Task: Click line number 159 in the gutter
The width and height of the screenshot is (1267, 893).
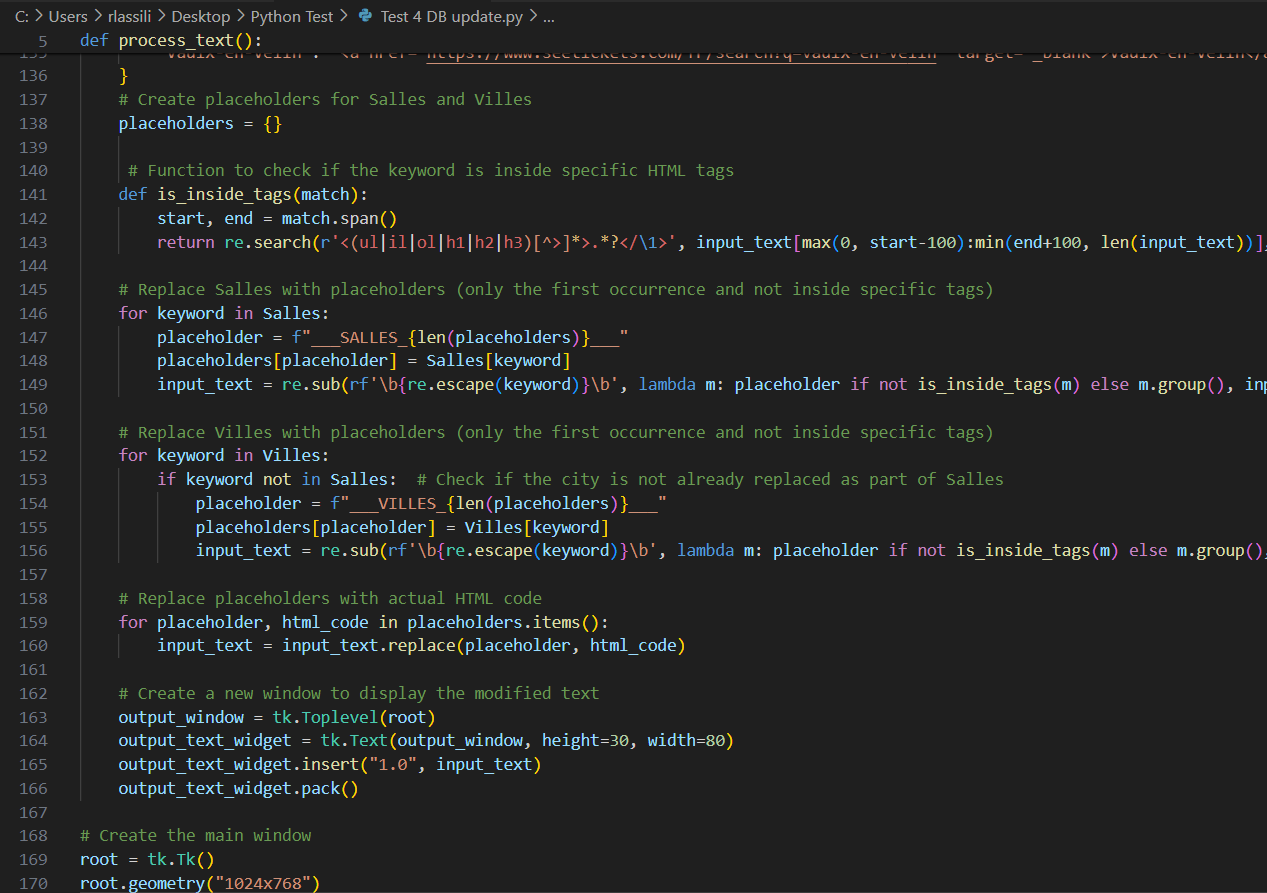Action: [x=33, y=622]
